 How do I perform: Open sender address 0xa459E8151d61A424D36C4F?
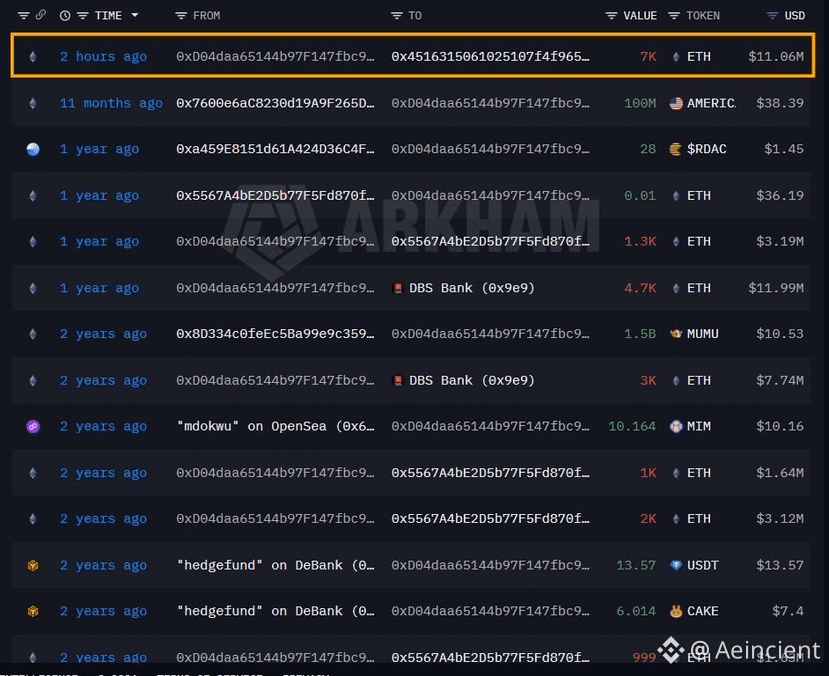[275, 149]
